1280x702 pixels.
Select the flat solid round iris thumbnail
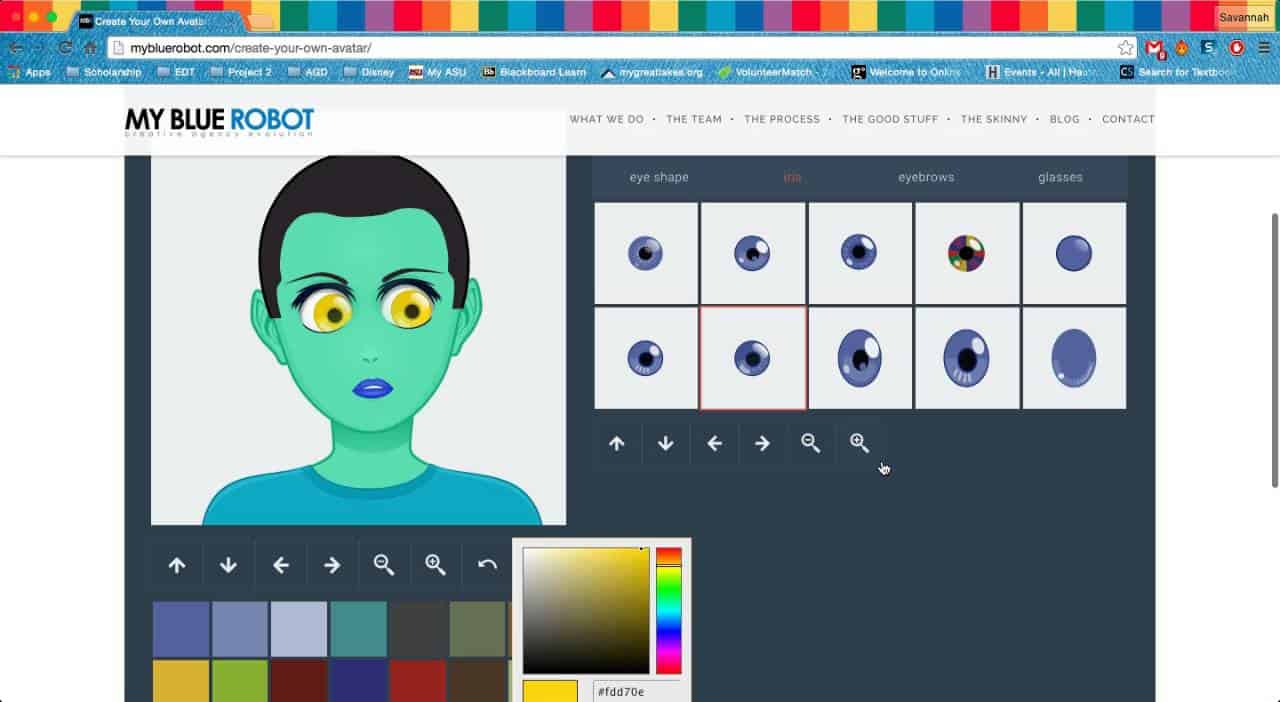(x=1074, y=253)
